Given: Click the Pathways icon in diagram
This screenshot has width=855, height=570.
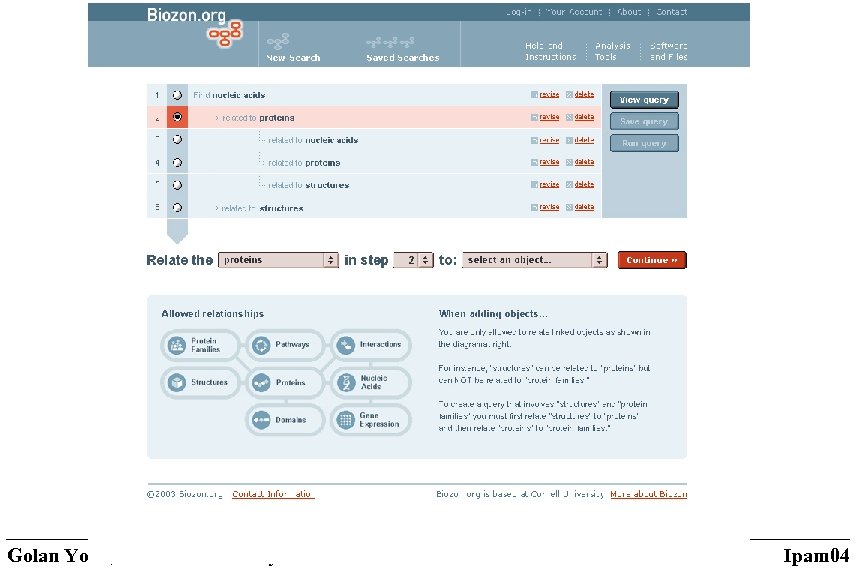Looking at the screenshot, I should pos(261,345).
